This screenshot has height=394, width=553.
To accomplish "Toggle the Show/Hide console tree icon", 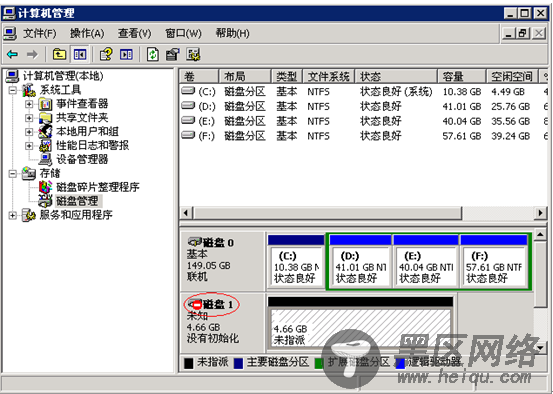I will 80,54.
